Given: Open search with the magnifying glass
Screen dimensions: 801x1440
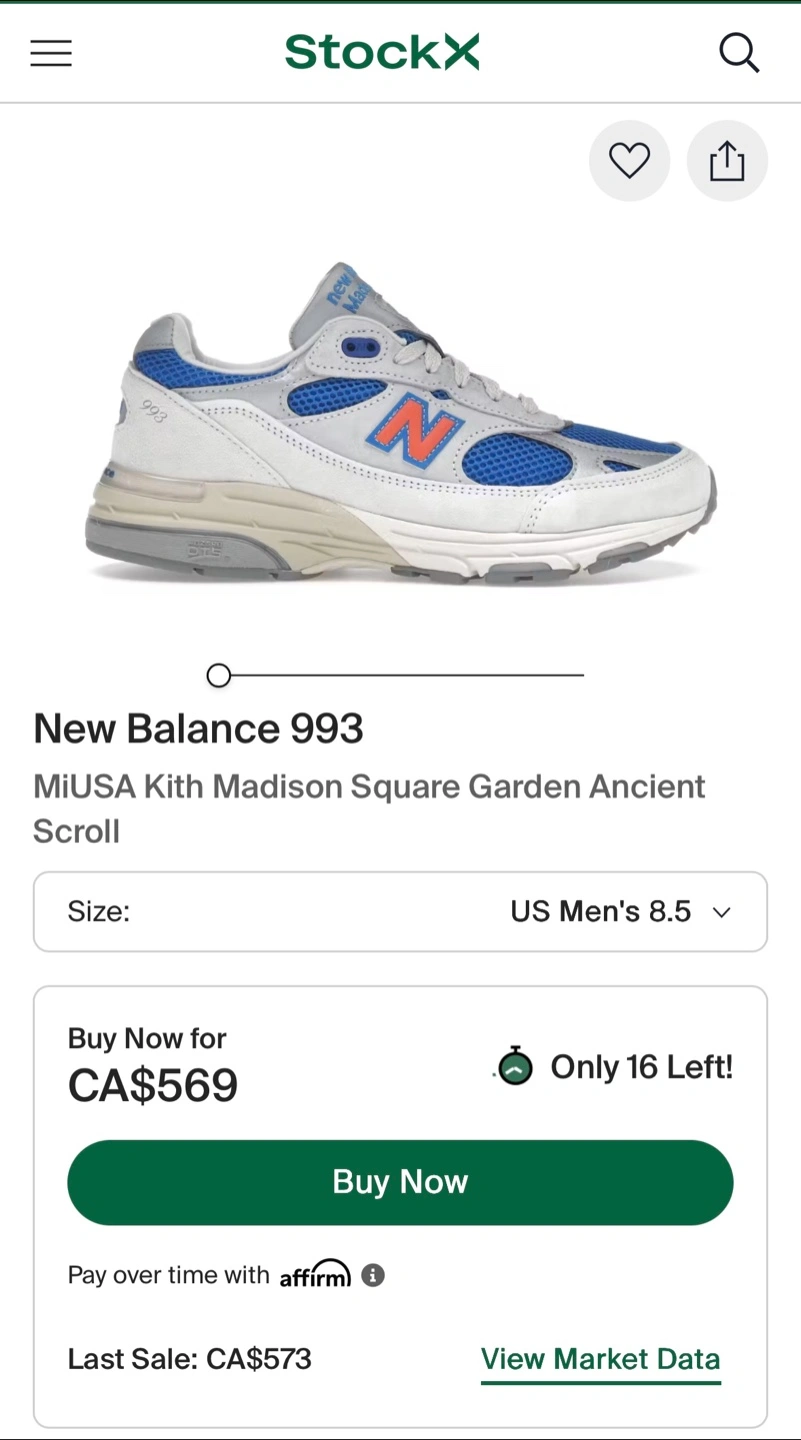Looking at the screenshot, I should coord(739,53).
